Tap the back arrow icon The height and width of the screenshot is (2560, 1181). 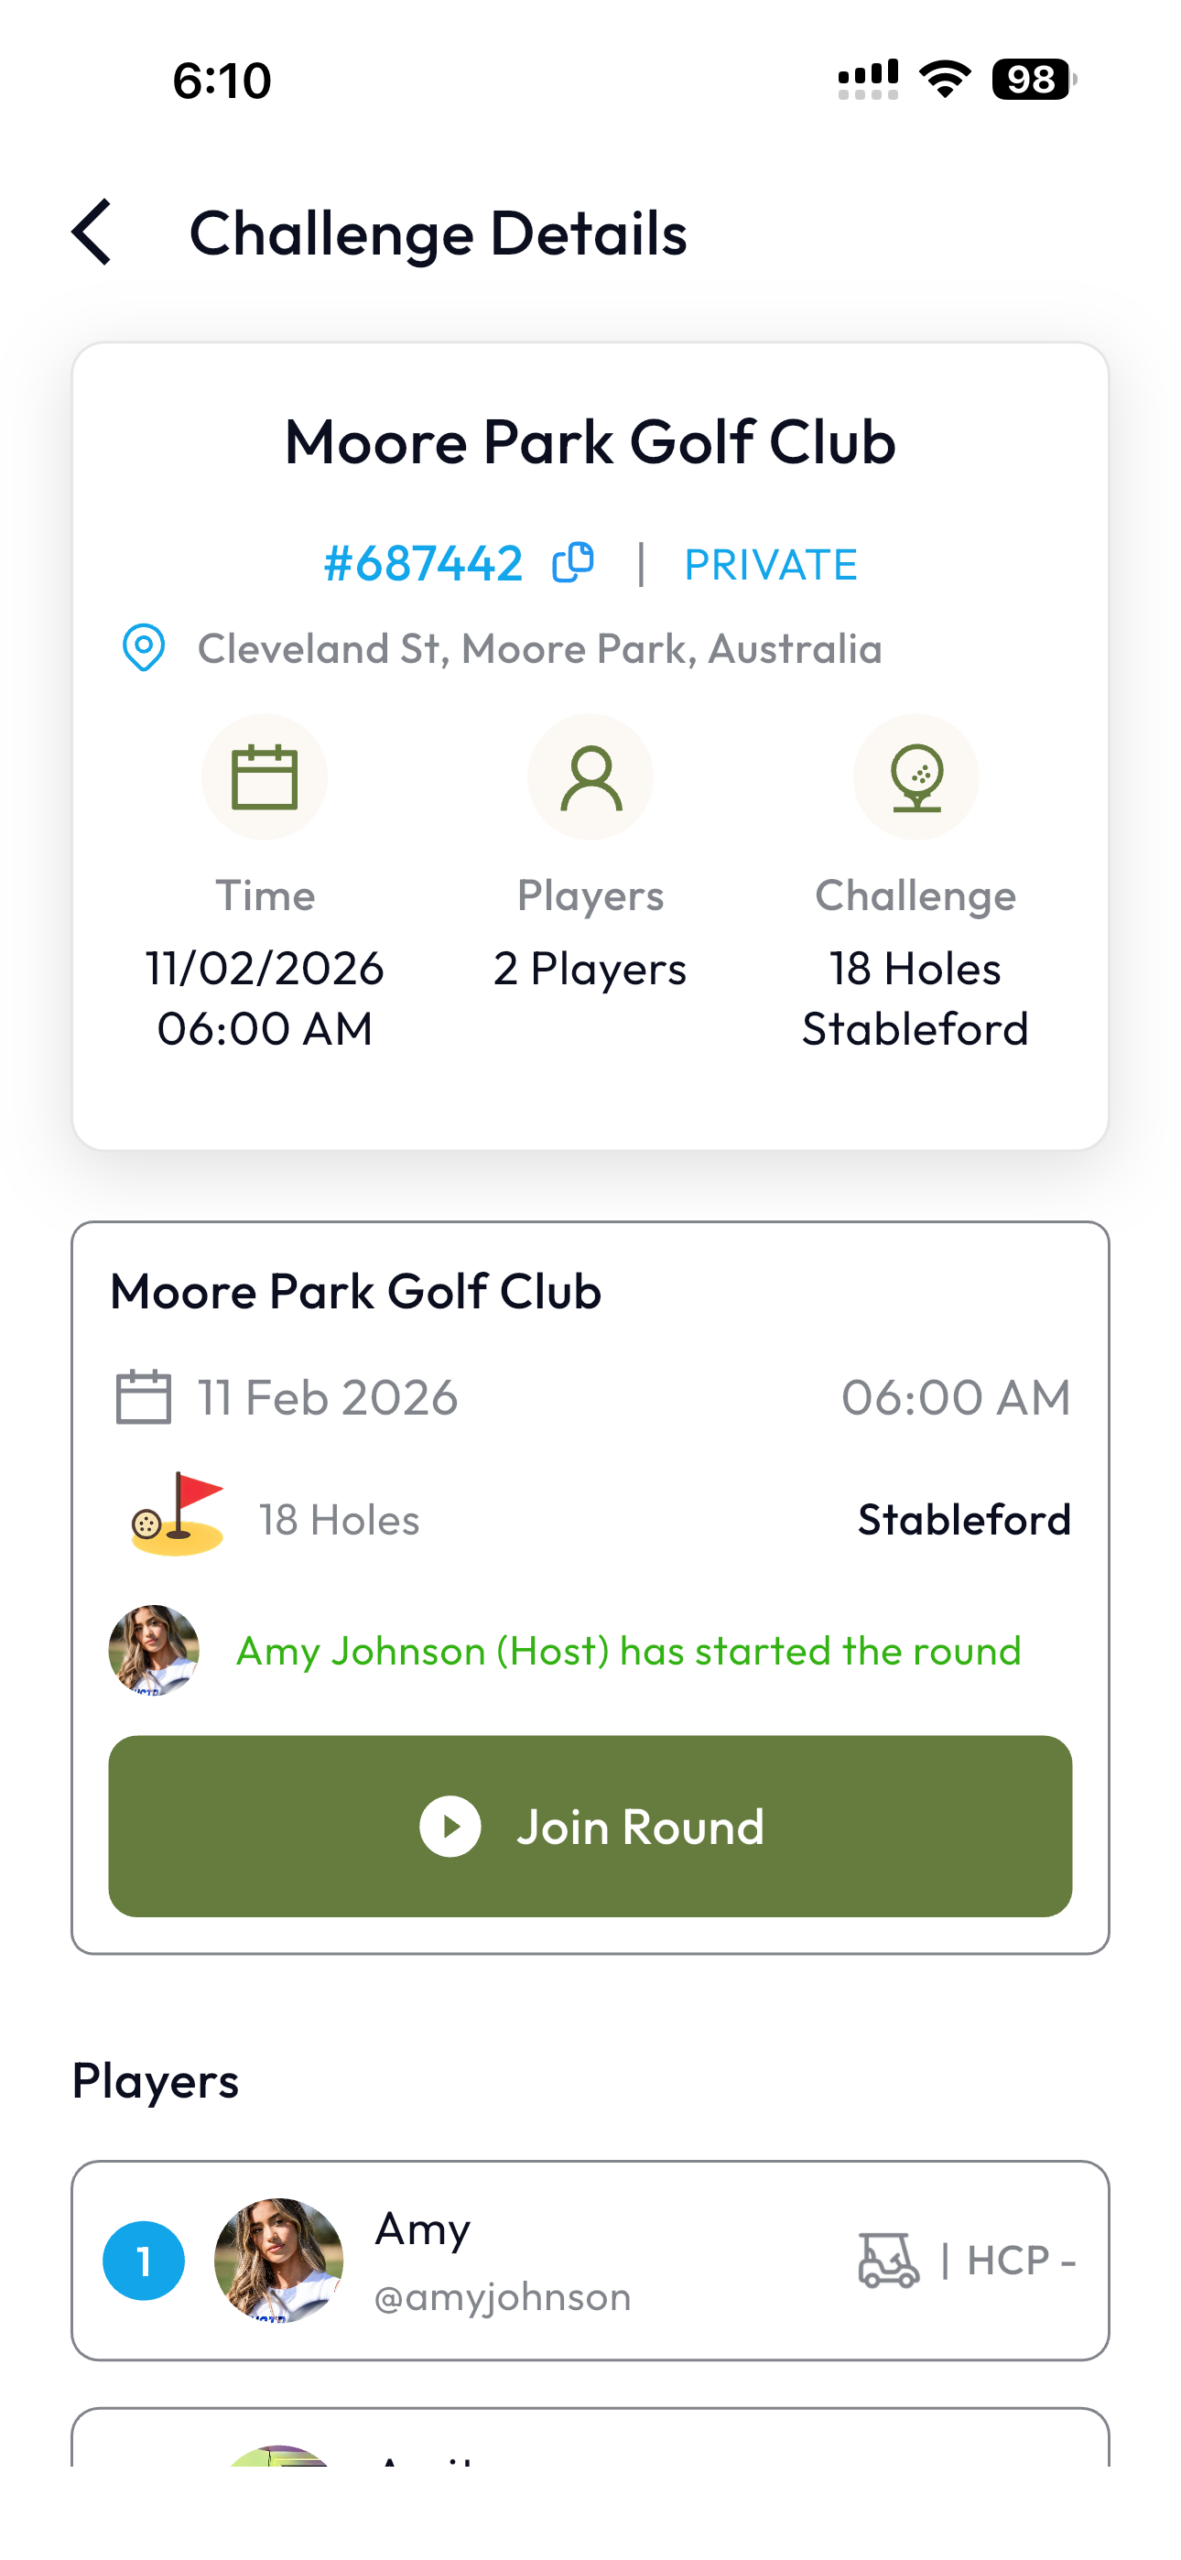coord(92,232)
